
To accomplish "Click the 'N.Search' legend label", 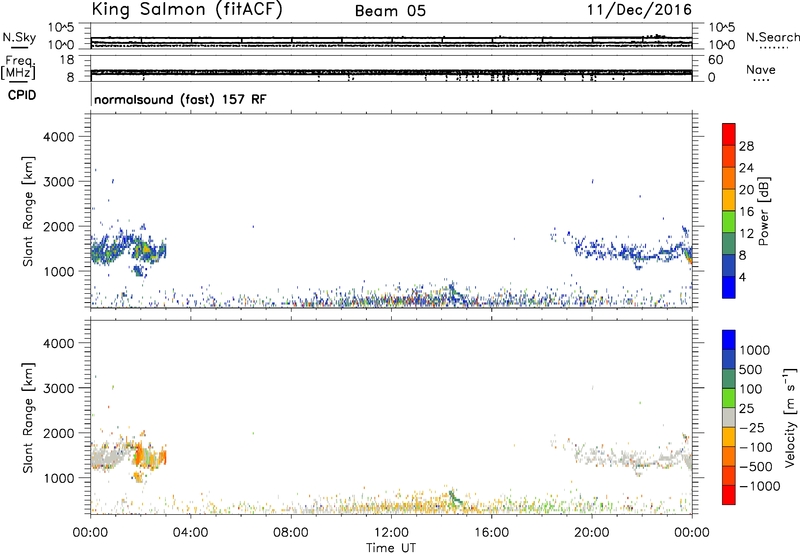I will click(772, 37).
